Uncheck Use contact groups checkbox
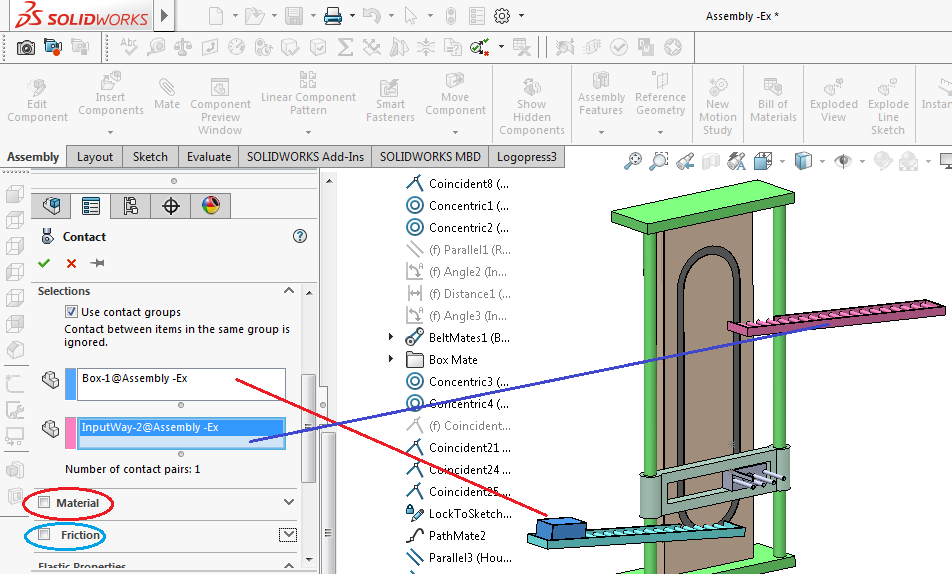The image size is (952, 574). 71,312
